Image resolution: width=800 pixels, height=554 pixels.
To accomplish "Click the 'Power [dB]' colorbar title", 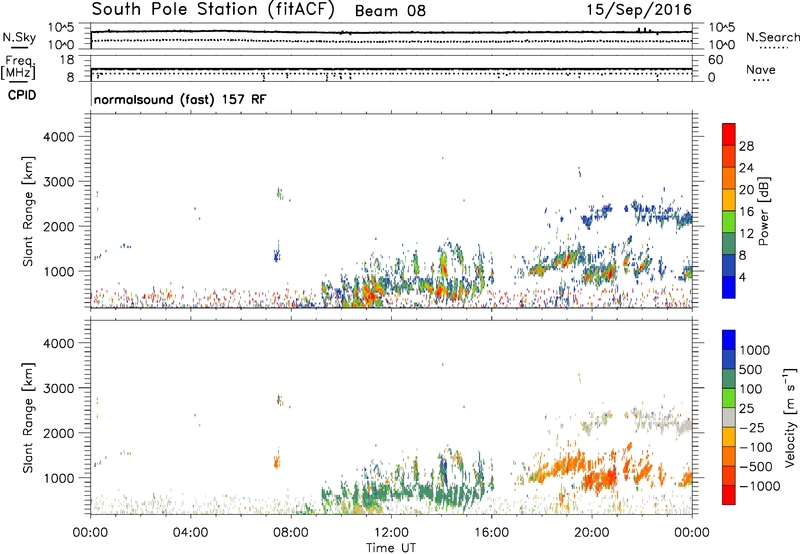I will (763, 211).
